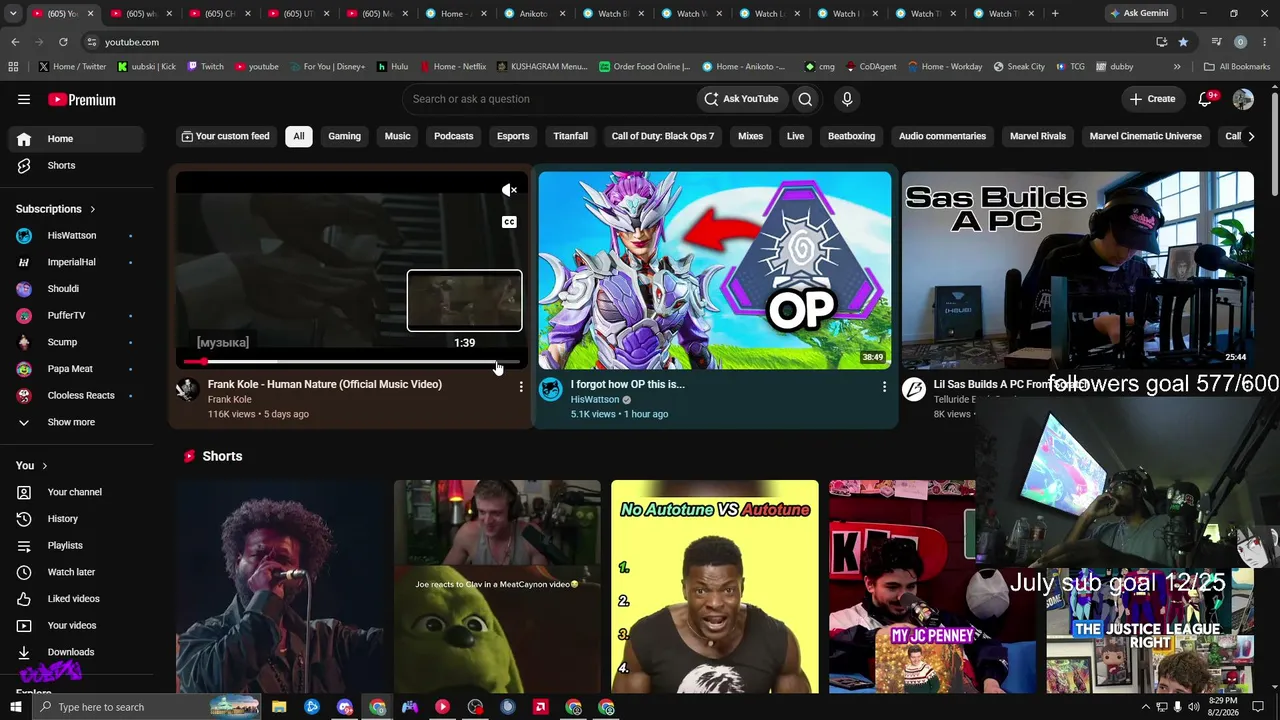Open the Home / Twitter bookmark
The width and height of the screenshot is (1280, 720).
click(x=72, y=67)
